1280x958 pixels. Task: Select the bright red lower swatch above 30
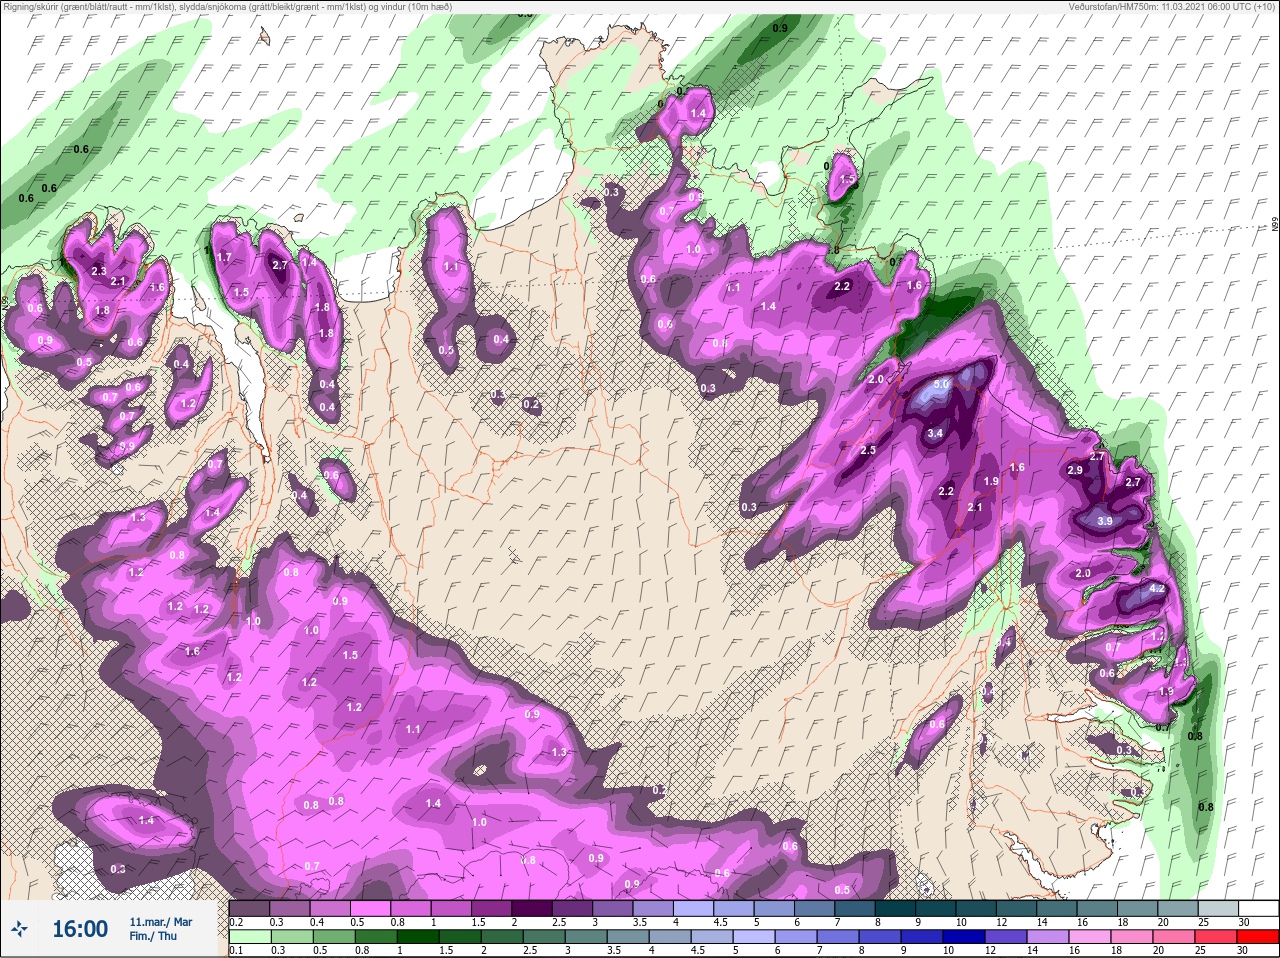tap(1259, 937)
